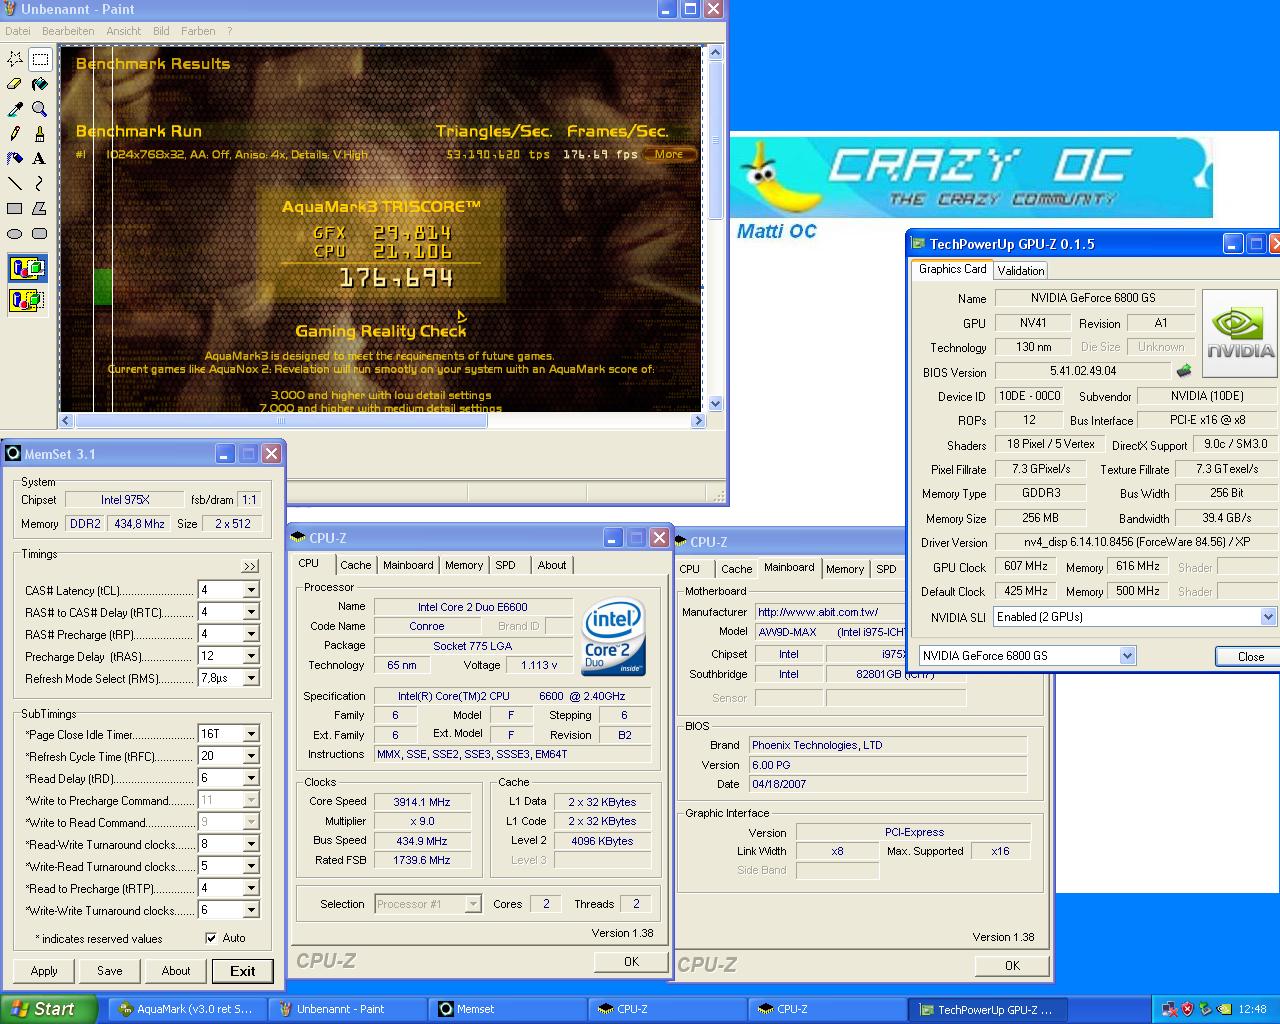Open the RAS# Precharge (tRP) dropdown
Image resolution: width=1280 pixels, height=1024 pixels.
pyautogui.click(x=251, y=634)
